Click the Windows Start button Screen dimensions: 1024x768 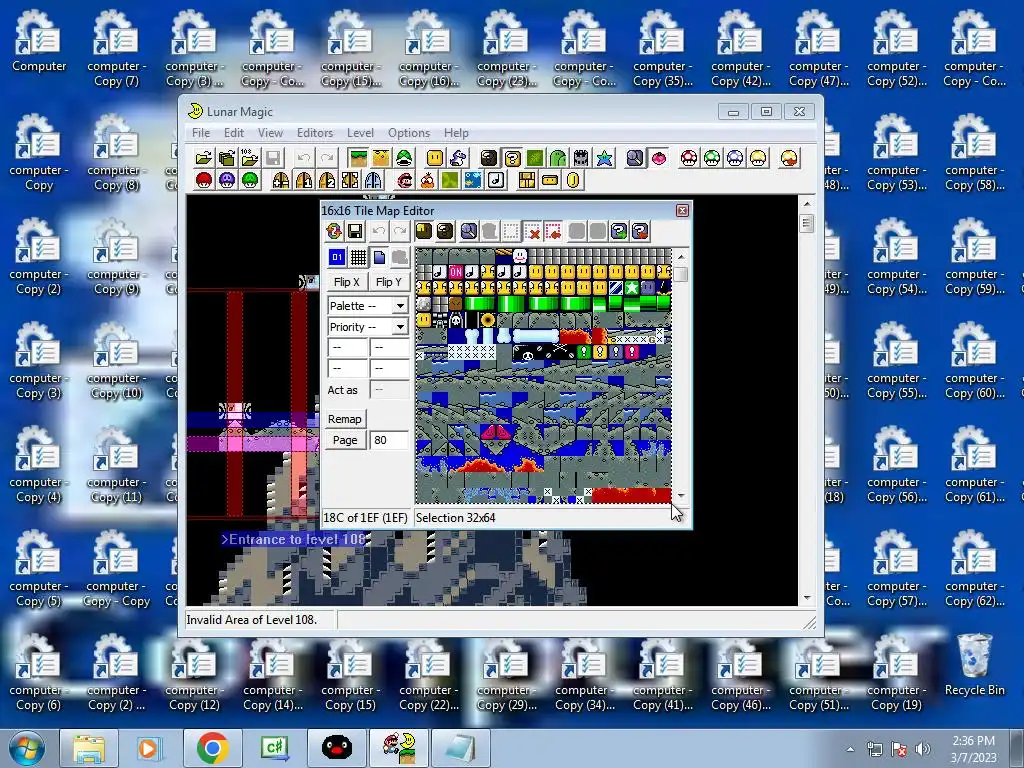tap(26, 749)
